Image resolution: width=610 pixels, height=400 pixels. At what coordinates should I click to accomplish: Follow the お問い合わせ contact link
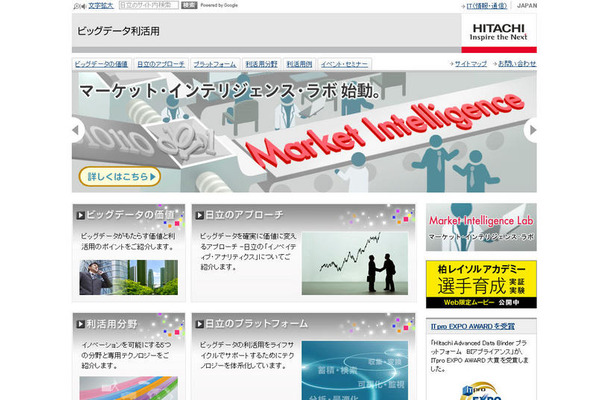516,63
